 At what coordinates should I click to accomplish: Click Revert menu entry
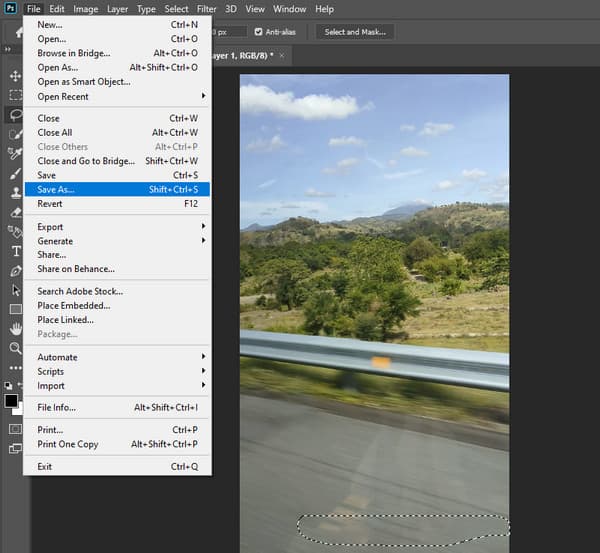[117, 204]
